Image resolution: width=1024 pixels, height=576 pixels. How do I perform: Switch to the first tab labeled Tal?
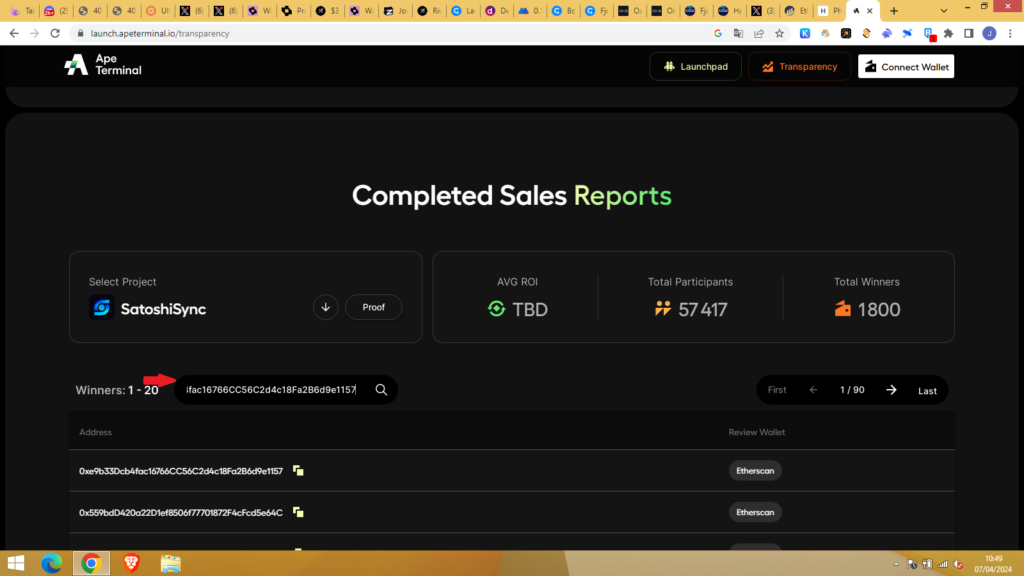22,10
